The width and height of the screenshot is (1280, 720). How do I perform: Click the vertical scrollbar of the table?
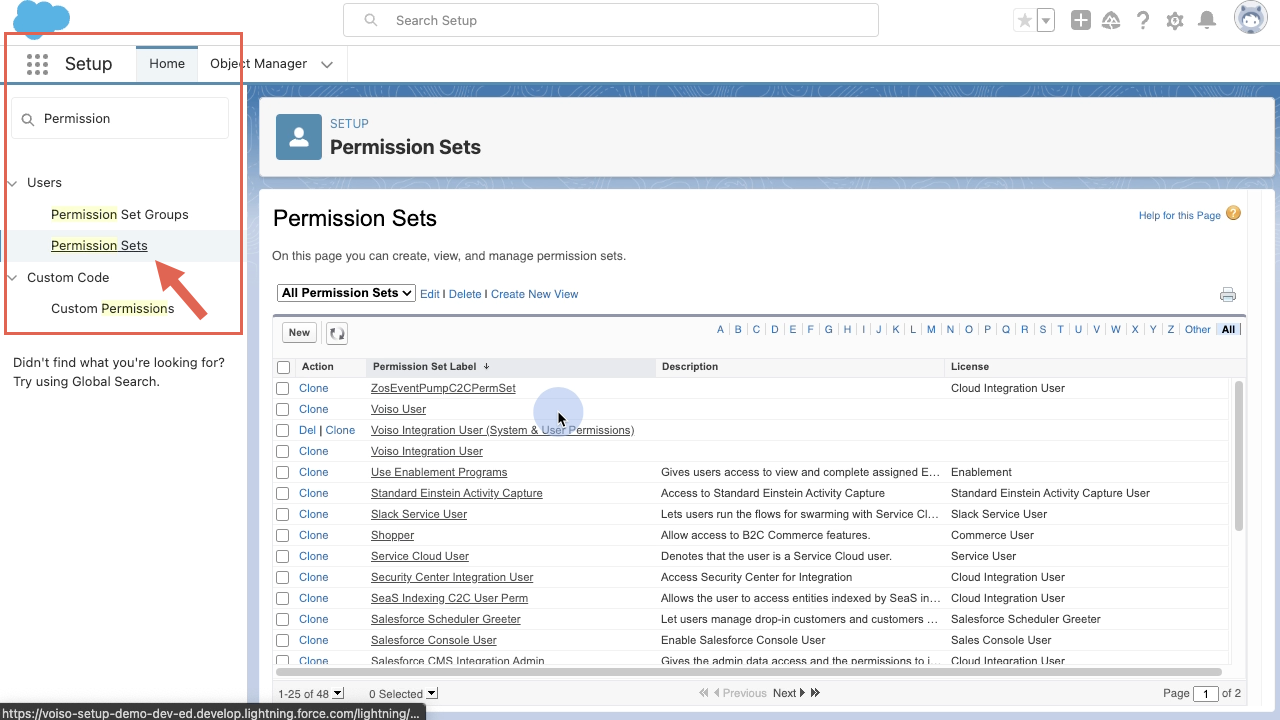tap(1239, 455)
